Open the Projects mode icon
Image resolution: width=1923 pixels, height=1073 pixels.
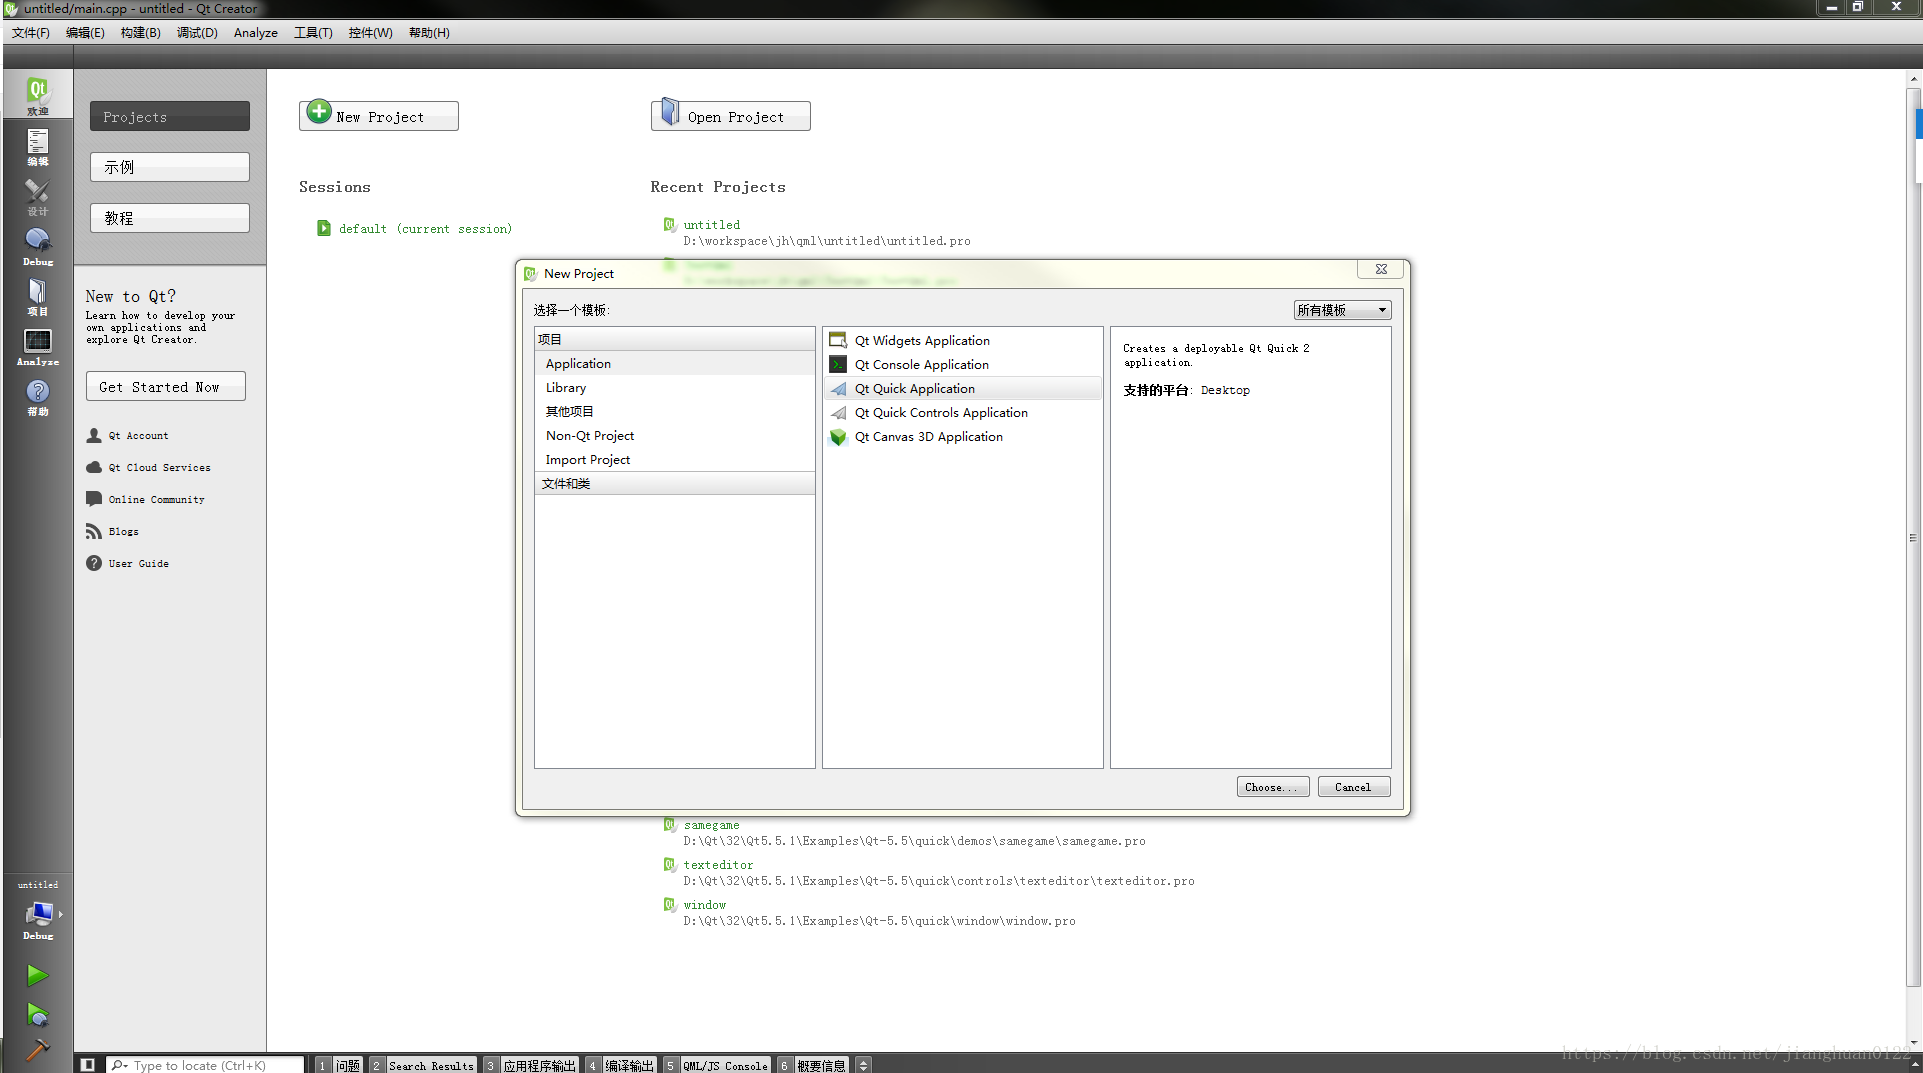[x=37, y=296]
